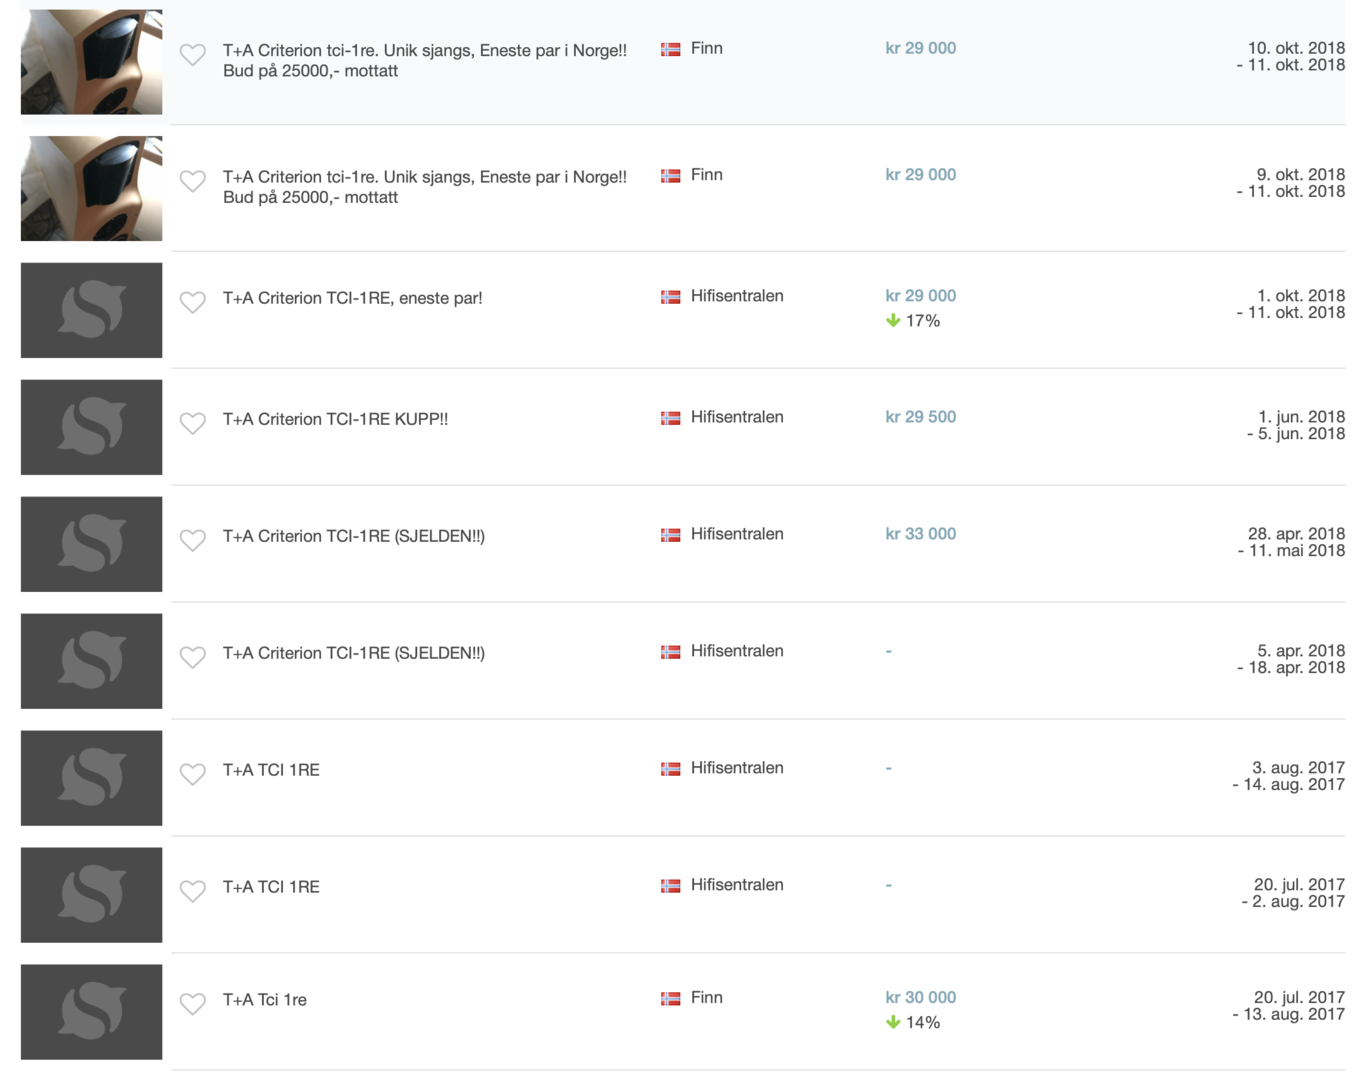Favorite the 10. okt. 2018 Finn listing heart
The image size is (1369, 1080).
pyautogui.click(x=193, y=54)
